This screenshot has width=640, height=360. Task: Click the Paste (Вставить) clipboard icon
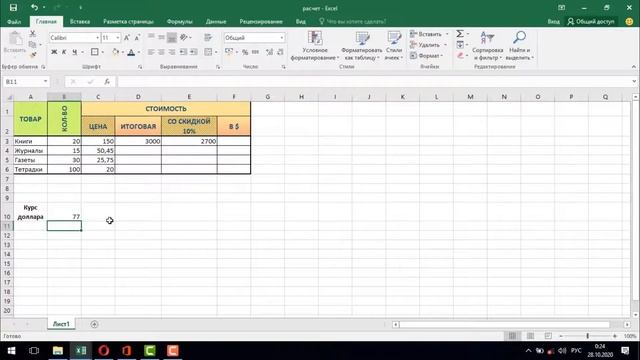coord(15,39)
